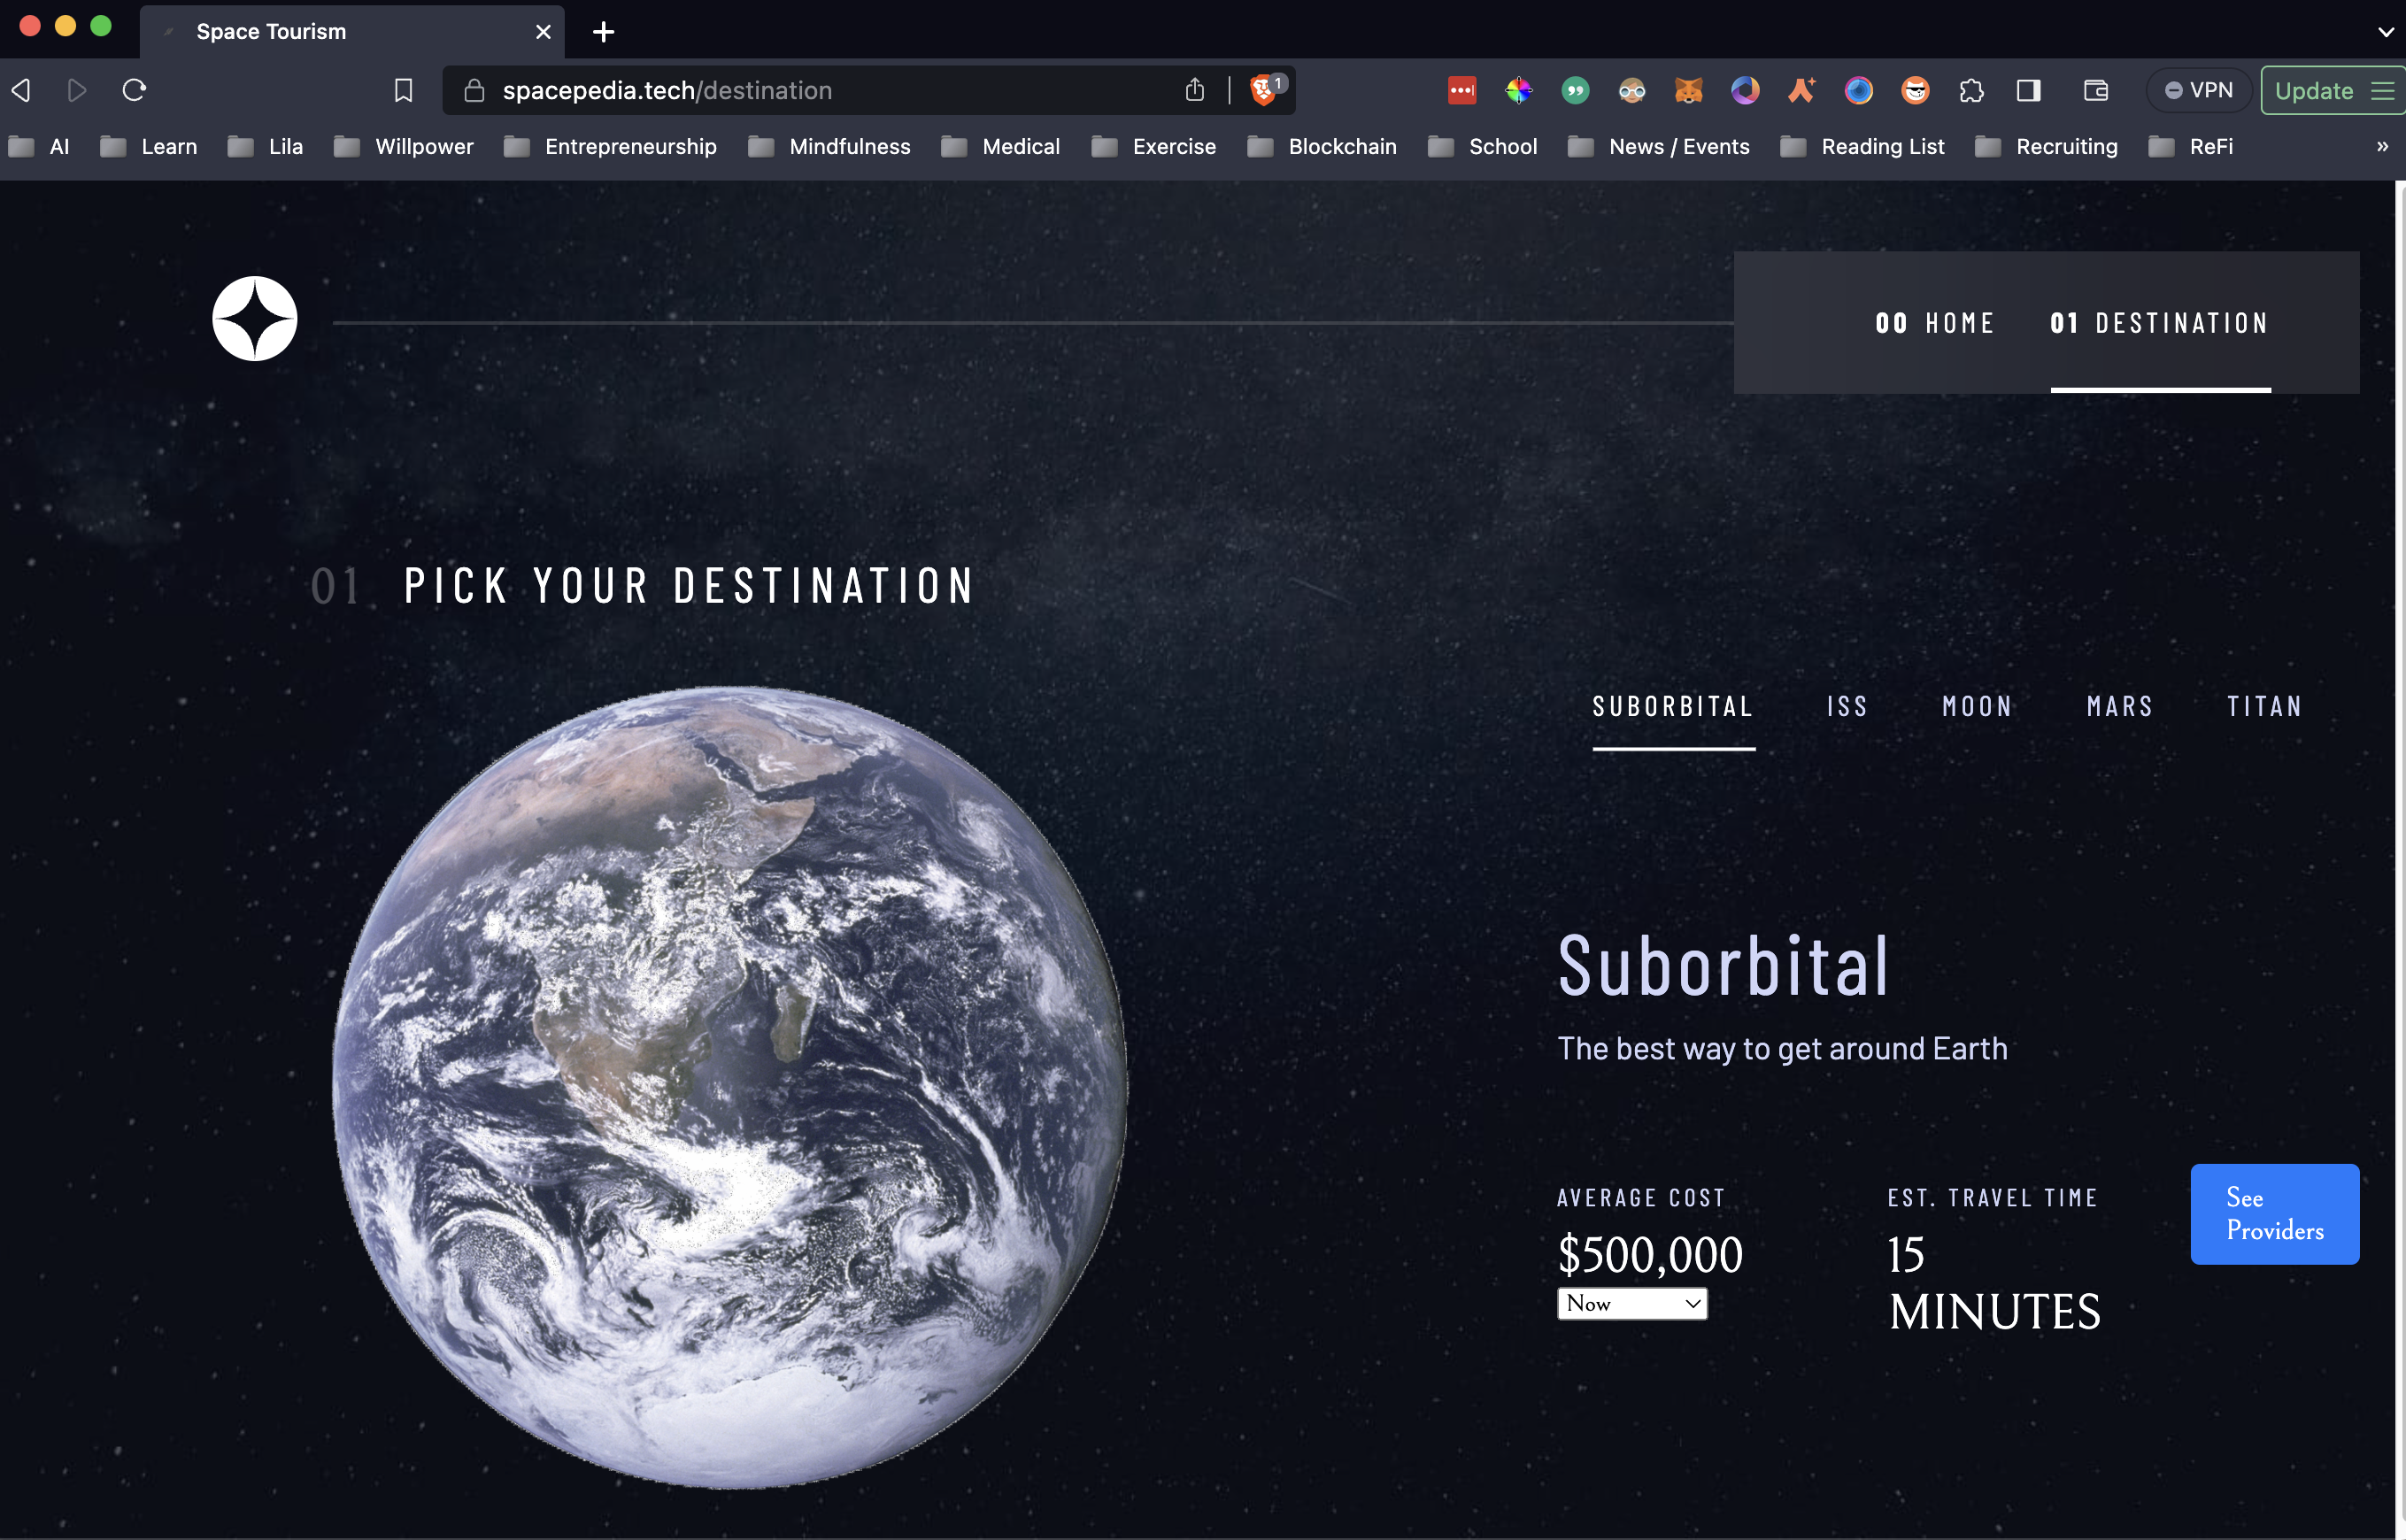The height and width of the screenshot is (1540, 2406).
Task: Open the Now cost dropdown
Action: [x=1632, y=1303]
